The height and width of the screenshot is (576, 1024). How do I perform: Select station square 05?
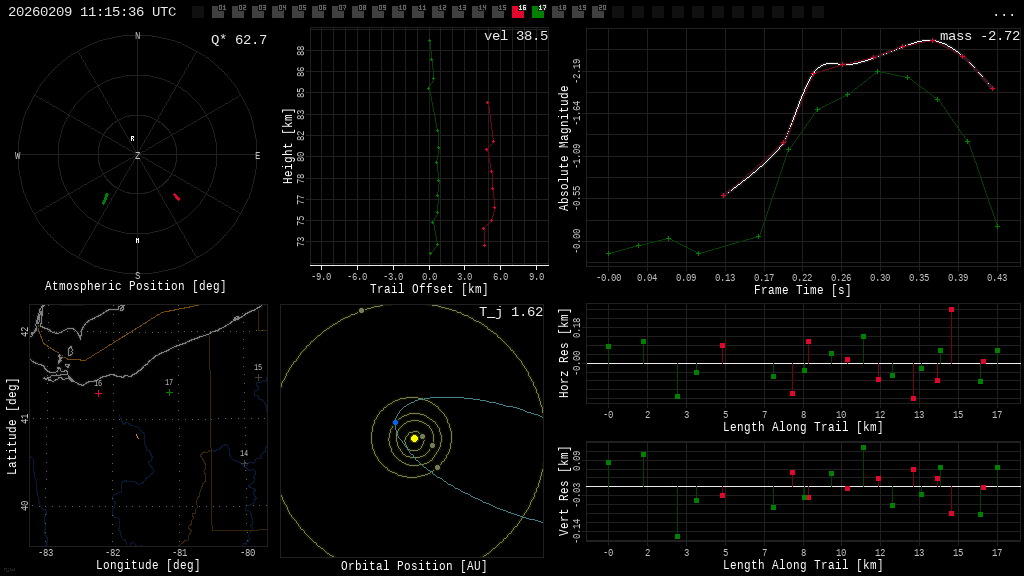(298, 12)
